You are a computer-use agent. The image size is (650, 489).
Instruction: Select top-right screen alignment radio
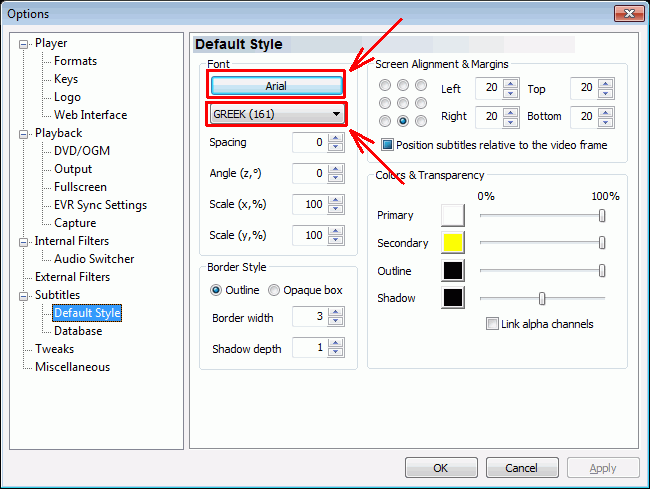(x=421, y=85)
